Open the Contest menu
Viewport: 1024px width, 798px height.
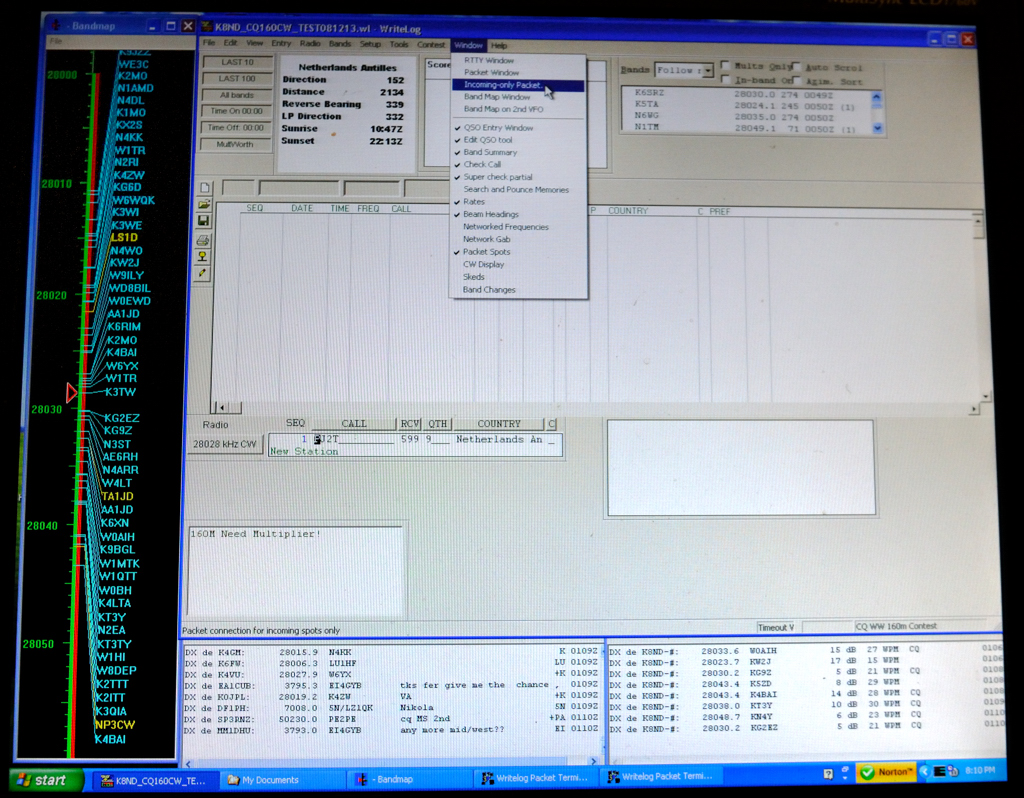(x=431, y=45)
